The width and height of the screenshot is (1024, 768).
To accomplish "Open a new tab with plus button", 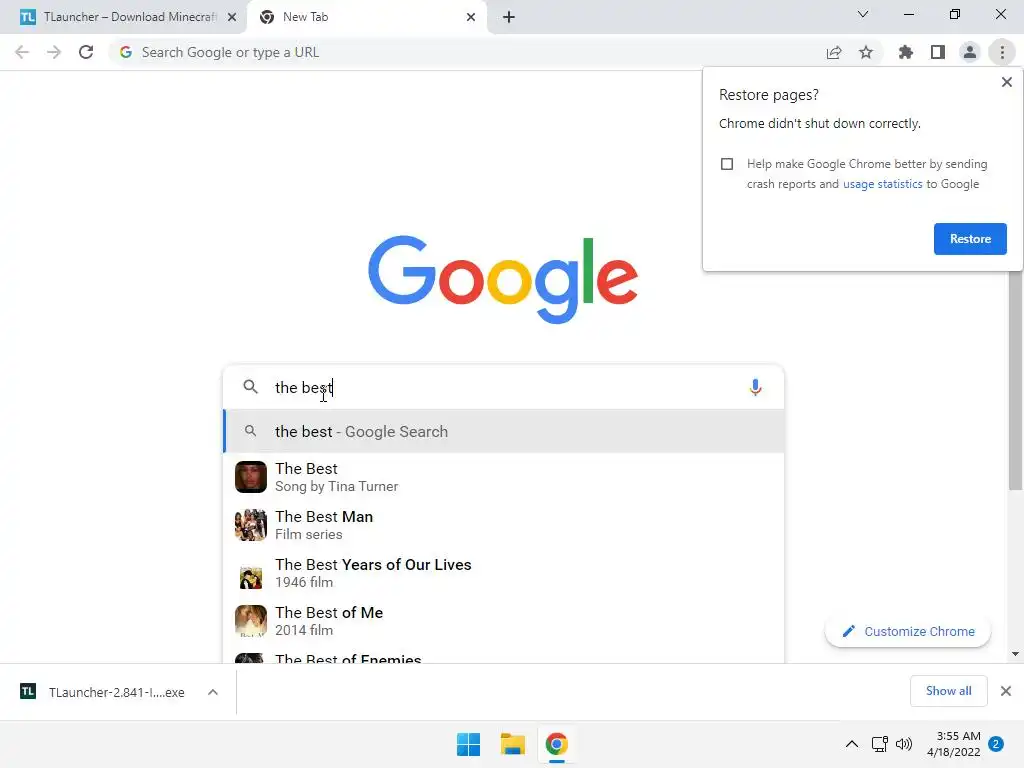I will point(509,17).
